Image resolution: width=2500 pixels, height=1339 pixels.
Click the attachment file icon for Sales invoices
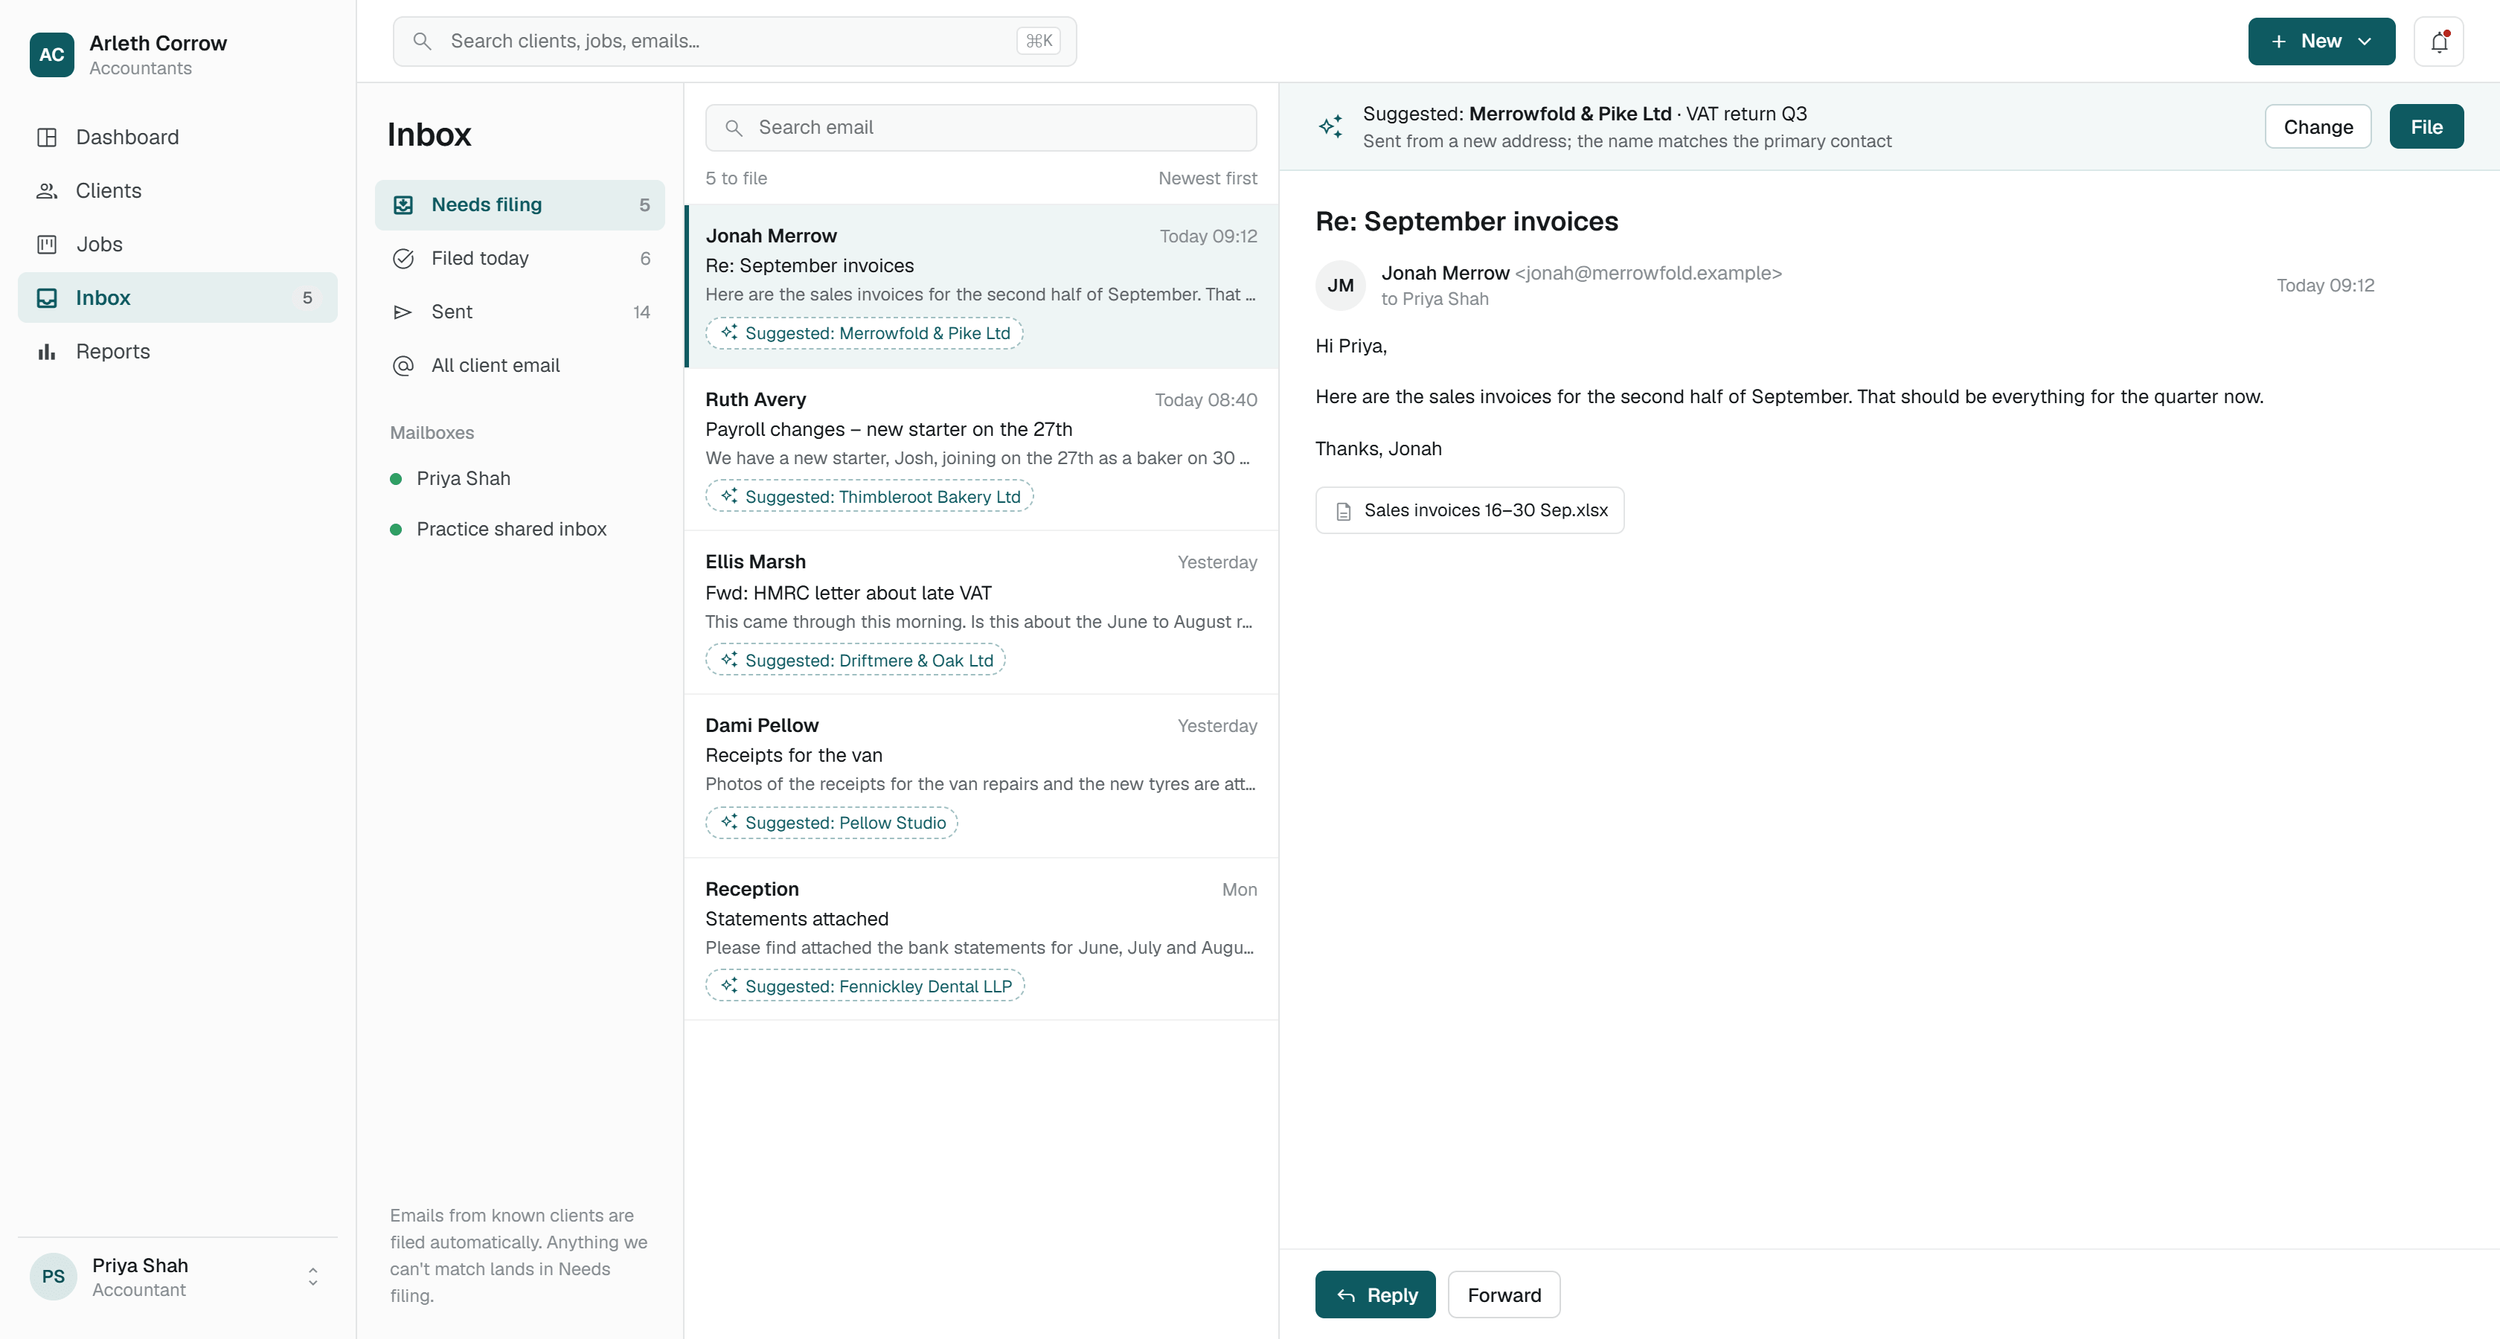point(1344,511)
